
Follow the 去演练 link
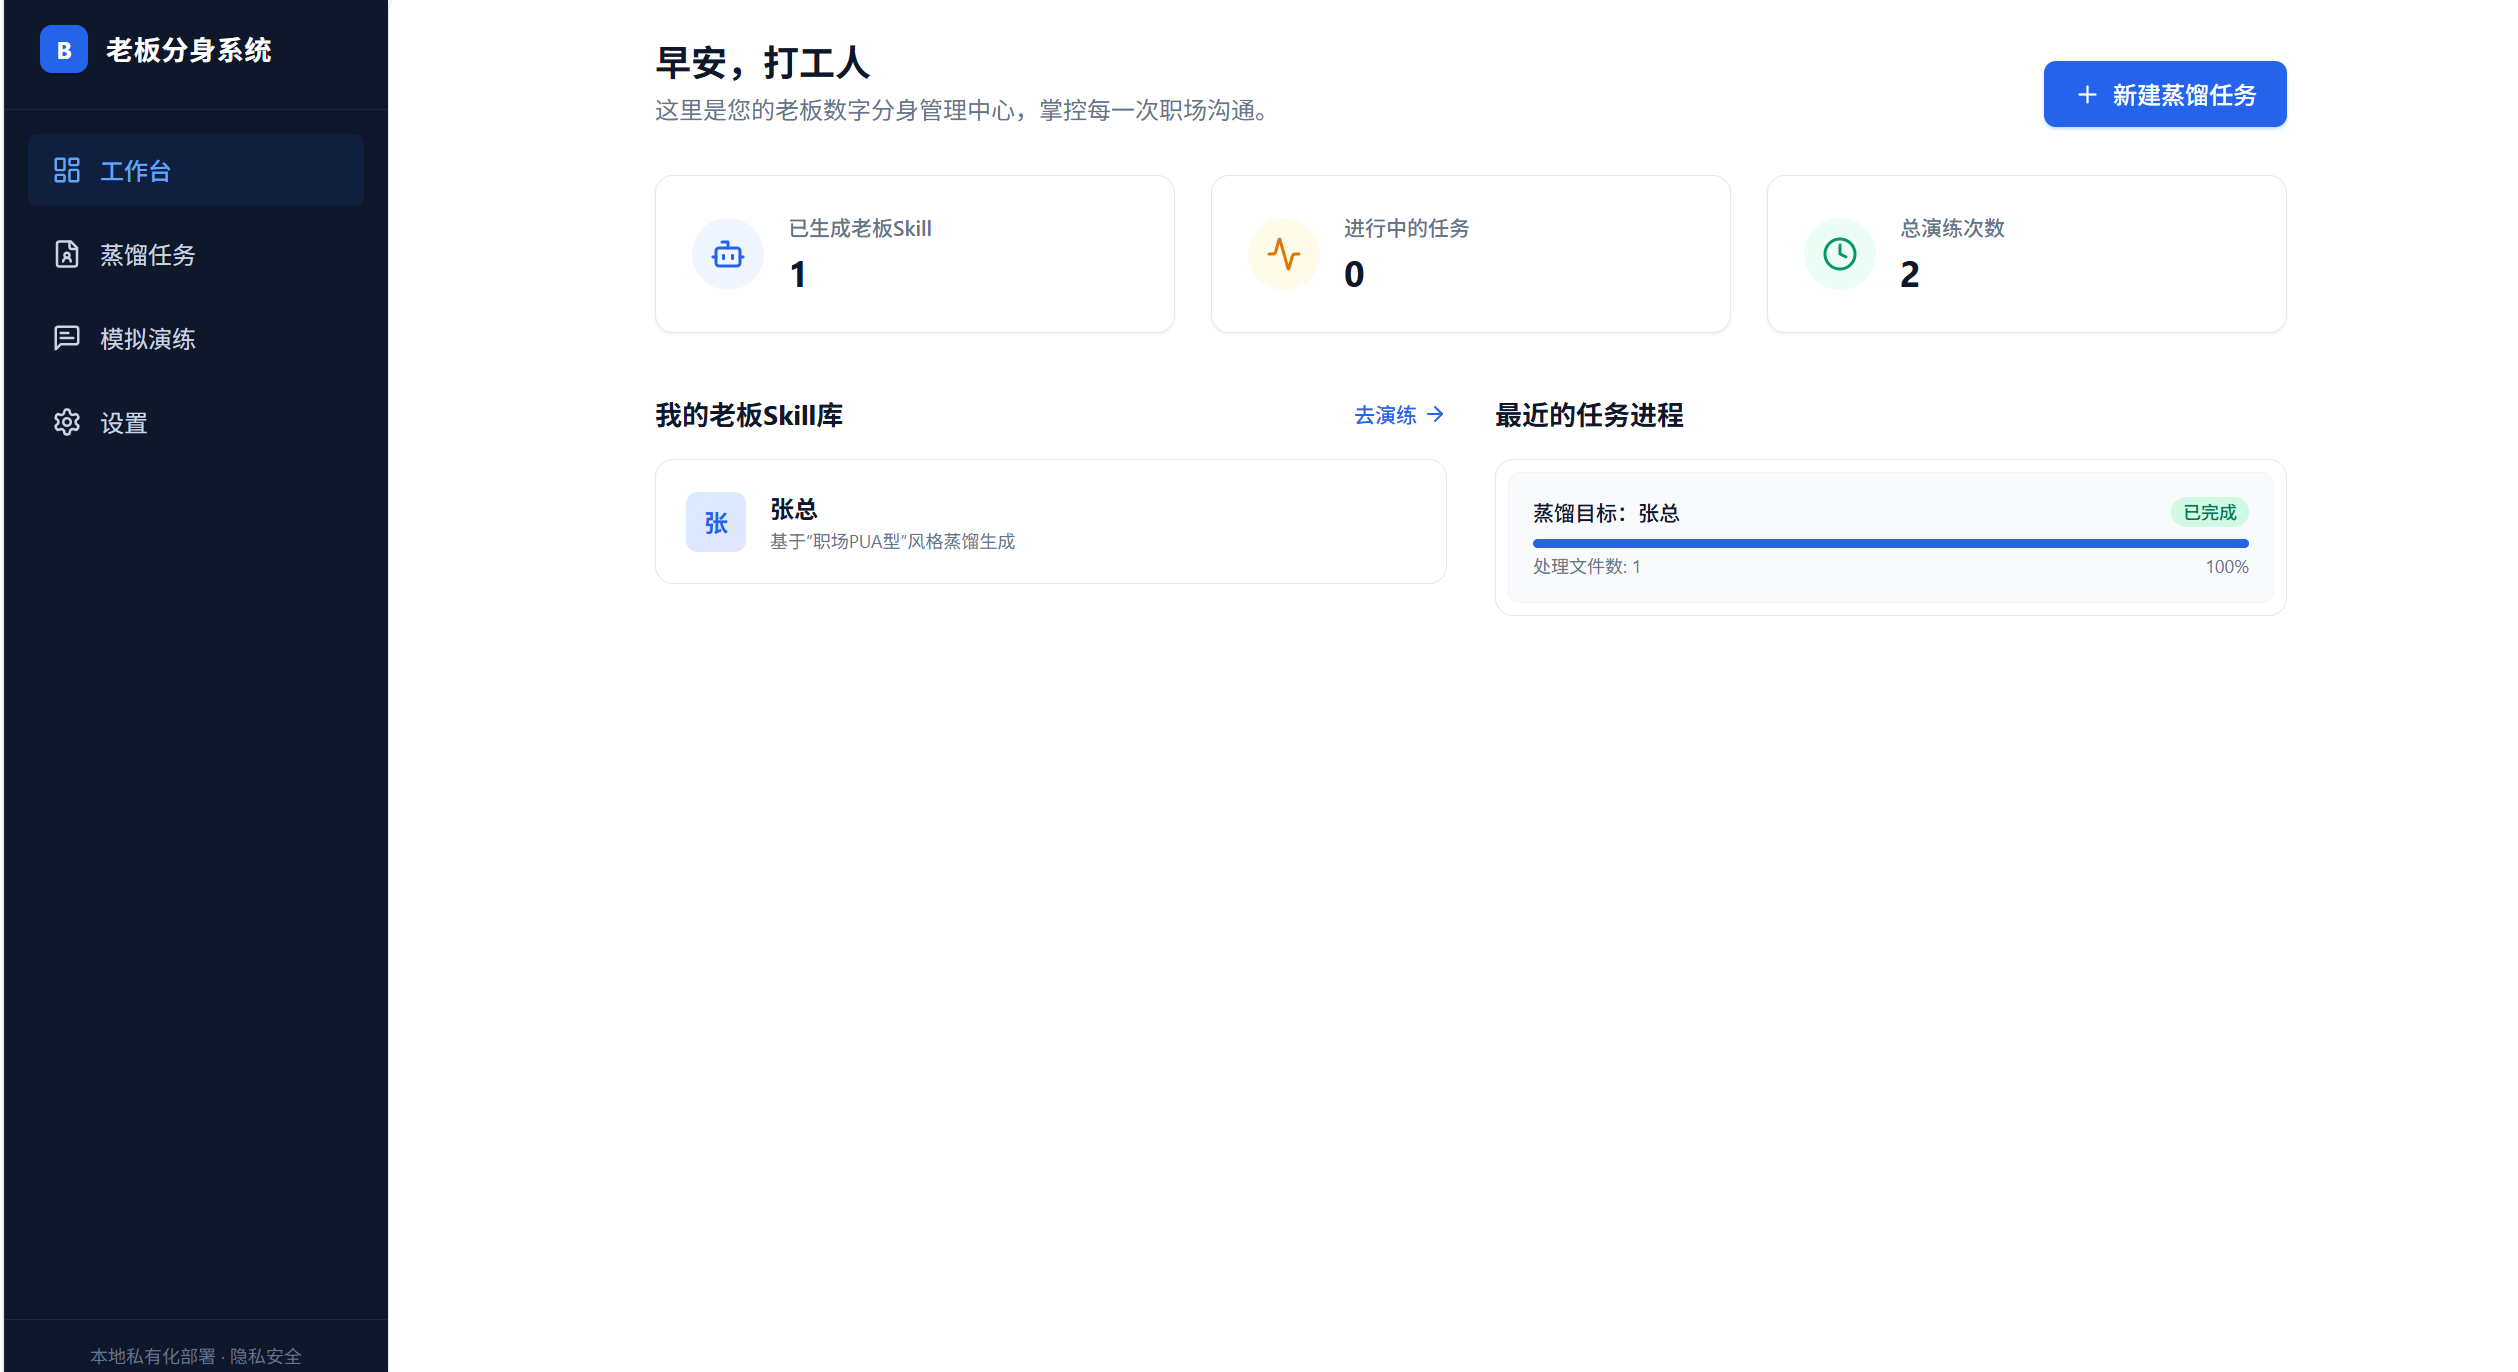click(x=1385, y=415)
